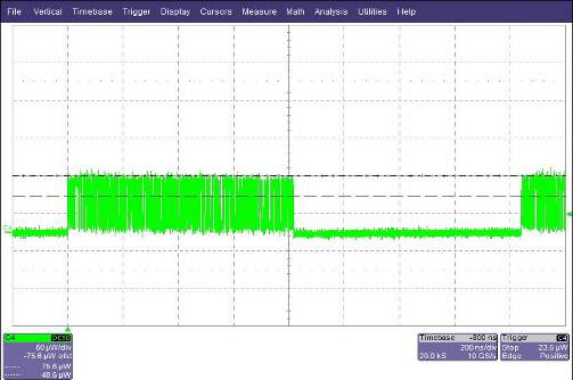Open the Timebase menu
The image size is (574, 381).
92,12
